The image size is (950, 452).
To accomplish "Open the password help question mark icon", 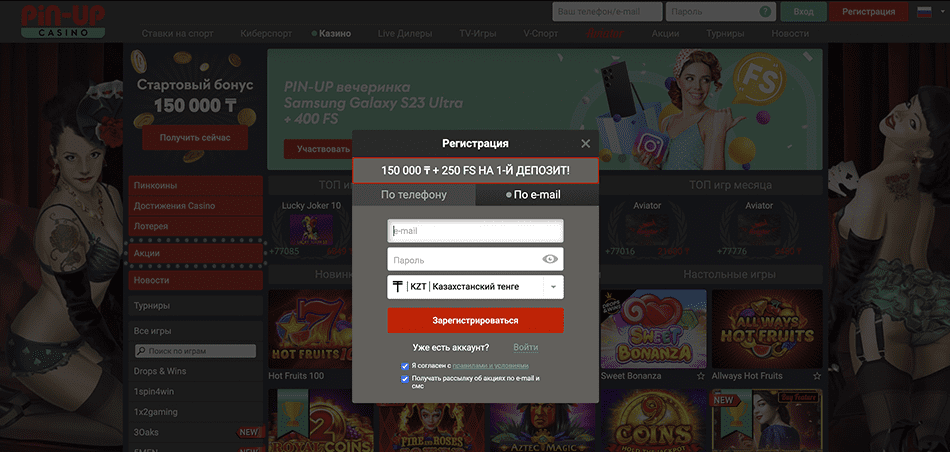I will click(x=766, y=12).
